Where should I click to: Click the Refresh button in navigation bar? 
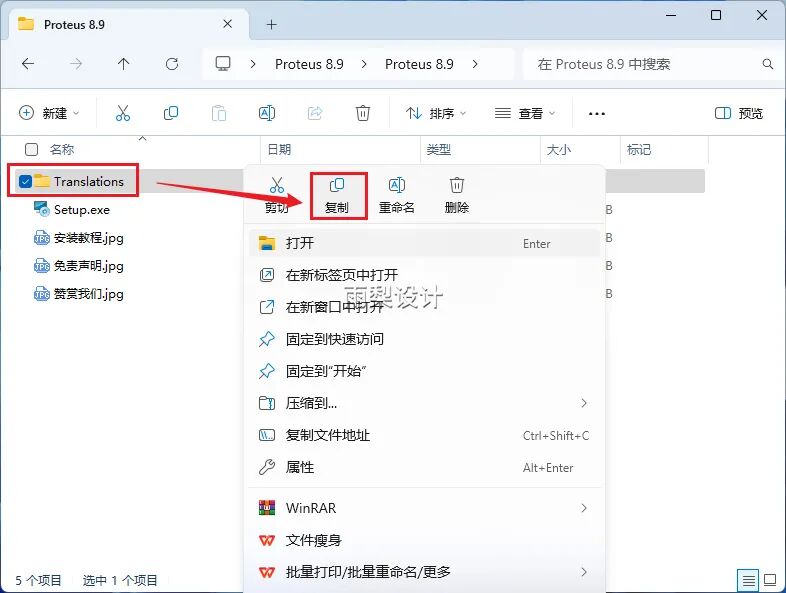point(171,64)
